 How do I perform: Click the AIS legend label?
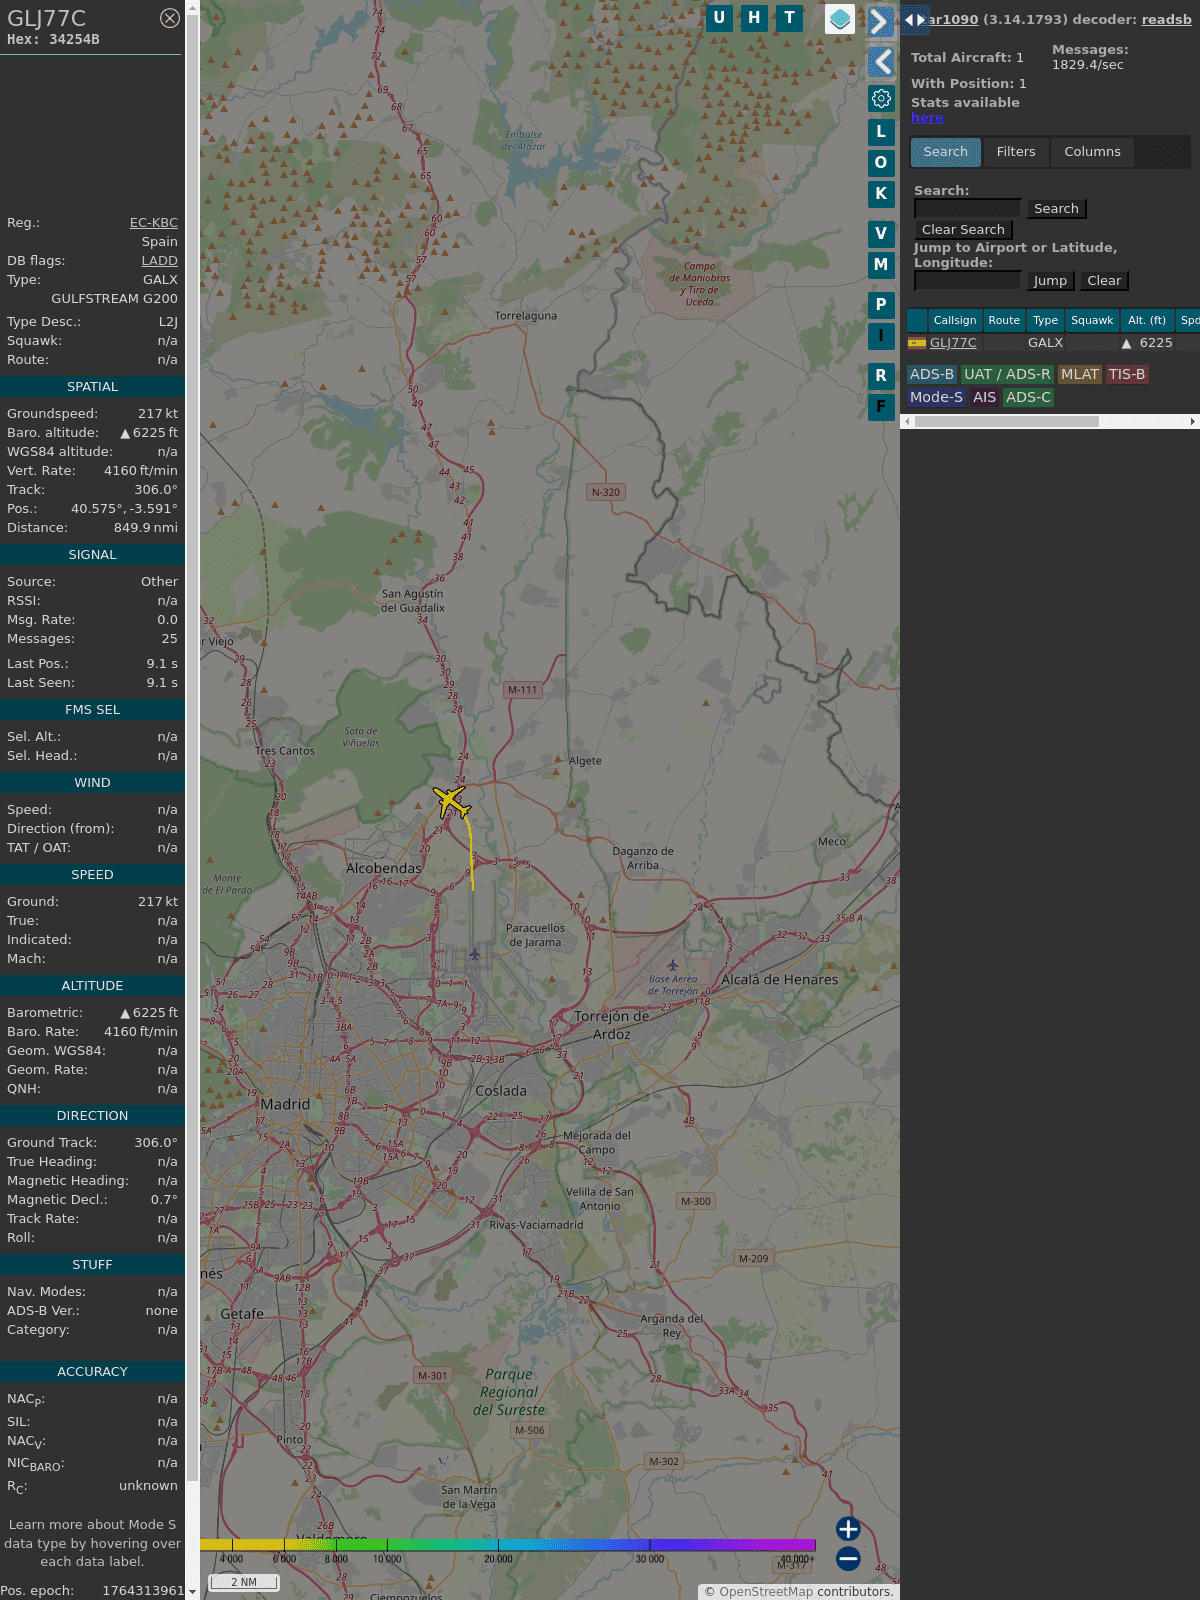pyautogui.click(x=985, y=398)
